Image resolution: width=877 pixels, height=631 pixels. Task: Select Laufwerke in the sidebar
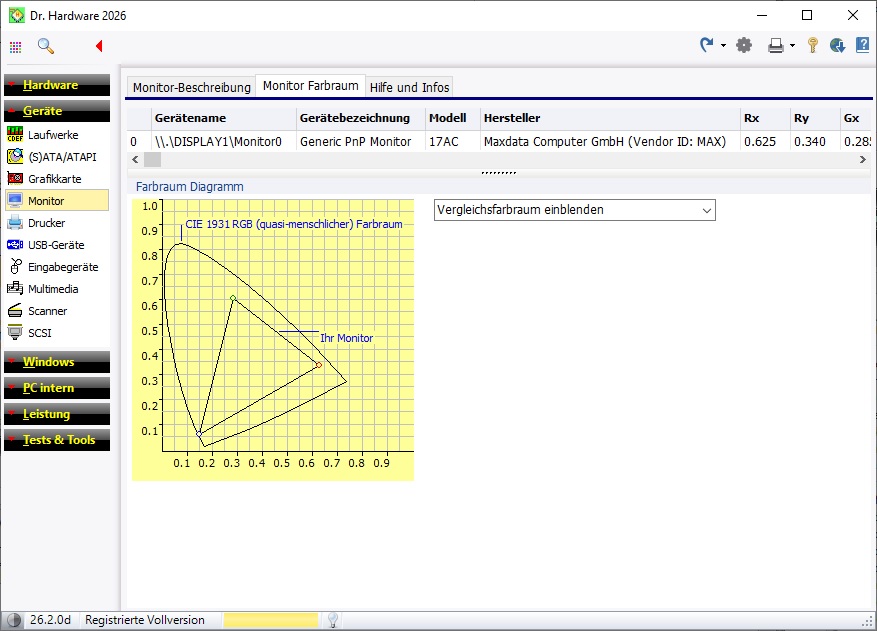tap(56, 135)
